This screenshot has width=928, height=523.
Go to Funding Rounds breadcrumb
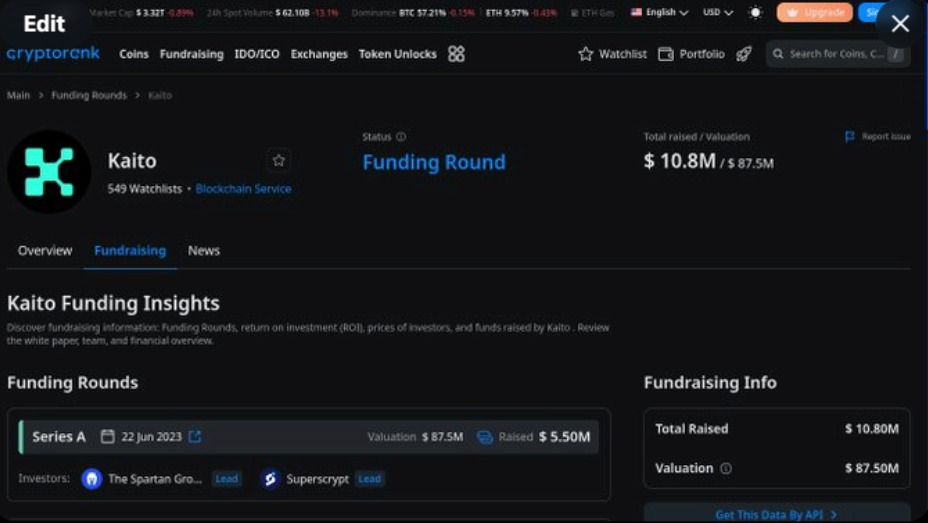tap(89, 95)
